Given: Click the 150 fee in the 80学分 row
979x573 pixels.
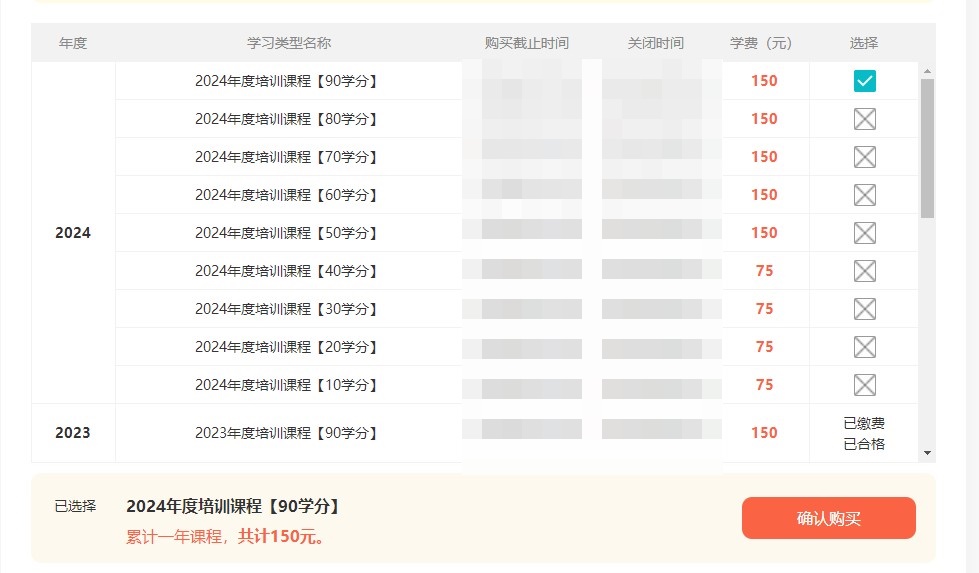Looking at the screenshot, I should [x=764, y=119].
